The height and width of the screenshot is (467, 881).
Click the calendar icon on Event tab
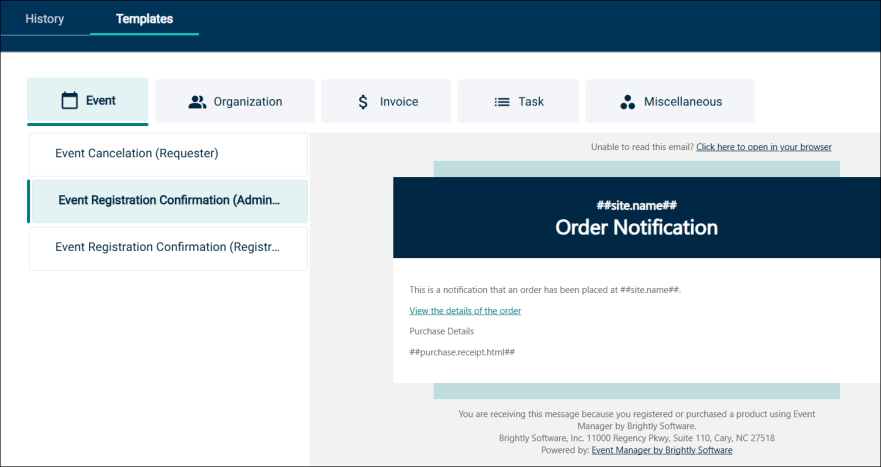coord(70,101)
